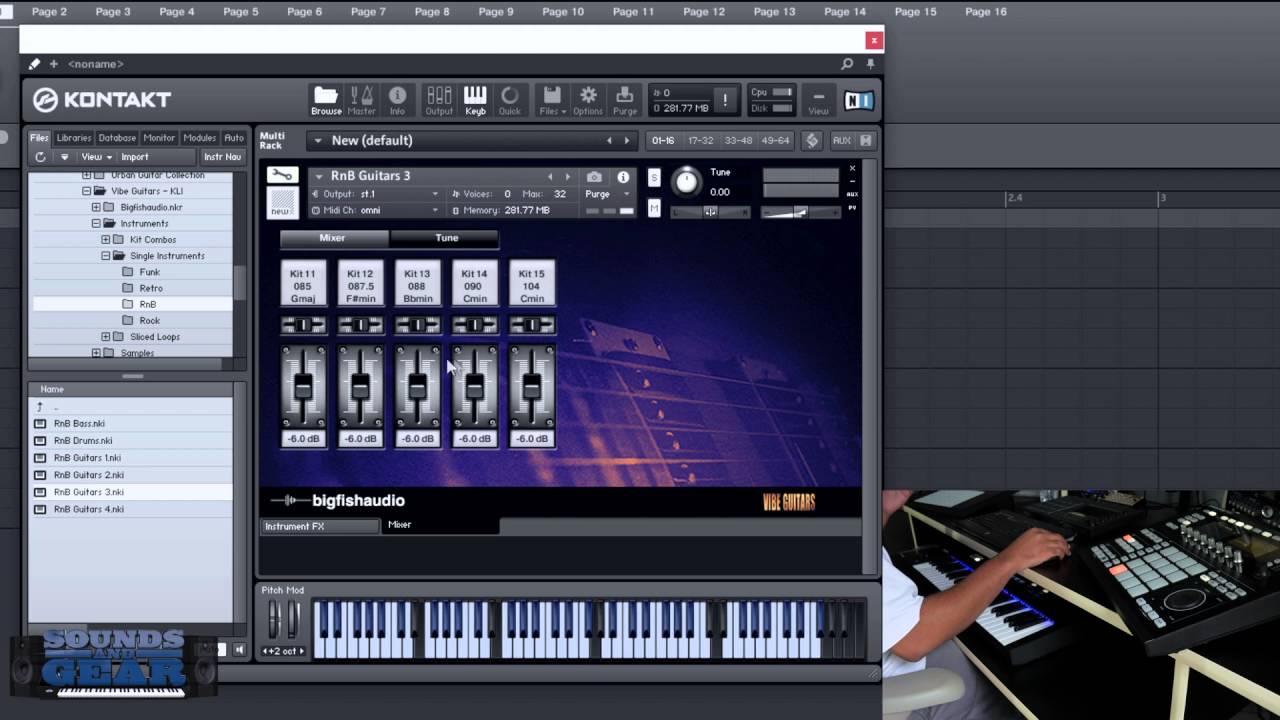Select instrument page 17-32
Screen dimensions: 1280x720
[x=700, y=141]
